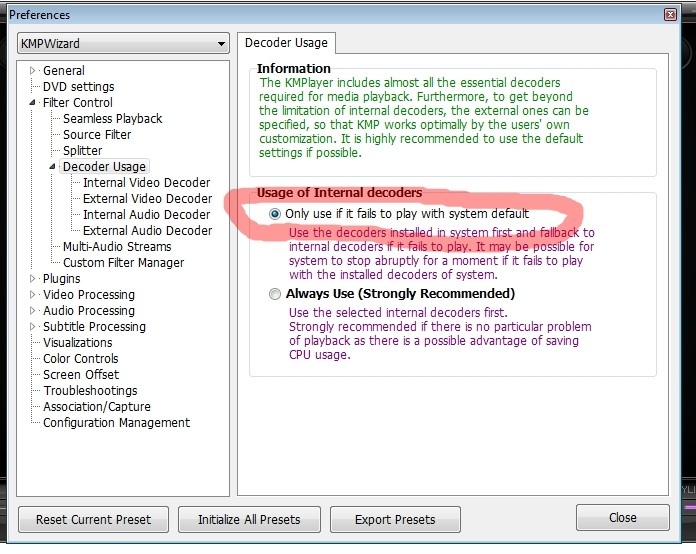
Task: Open Source Filter settings
Action: tap(97, 135)
